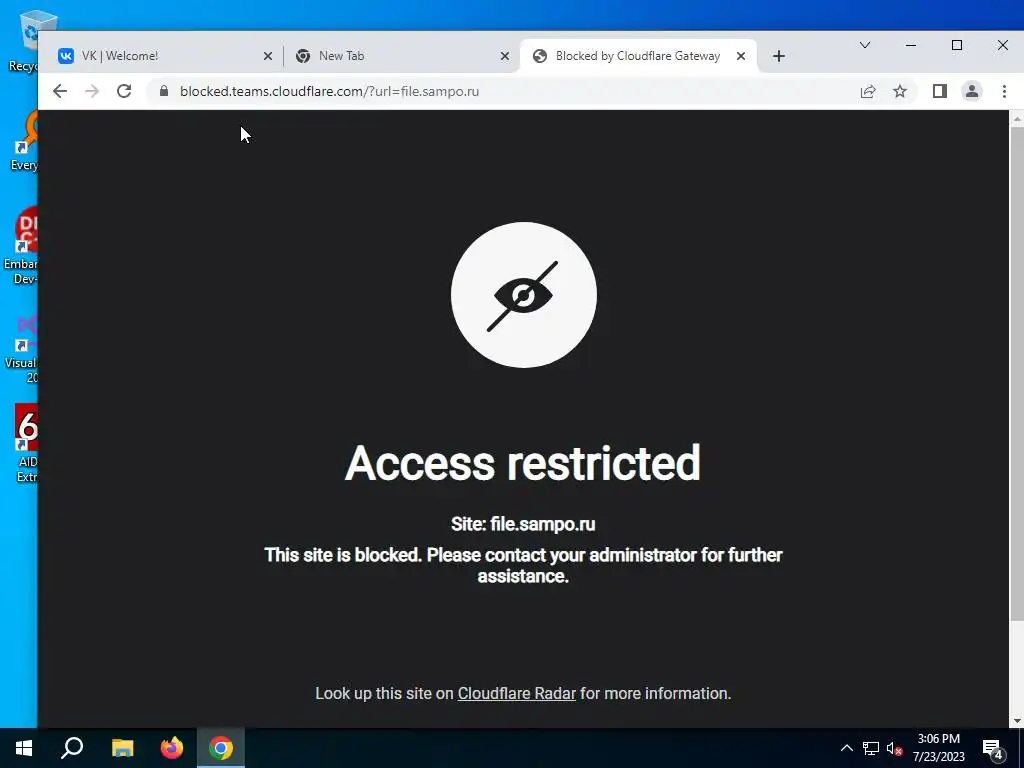Open File Explorer from taskbar
Viewport: 1024px width, 768px height.
coord(122,748)
